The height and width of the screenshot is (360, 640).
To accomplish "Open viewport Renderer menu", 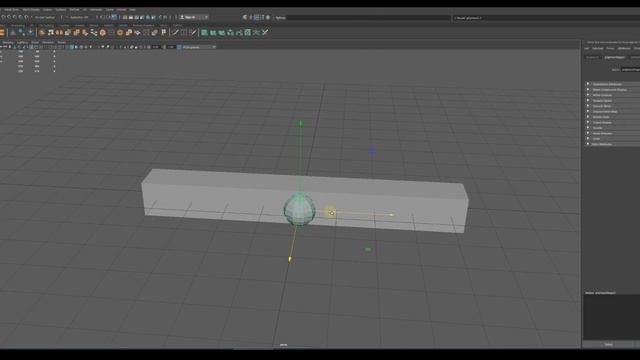I will click(x=48, y=42).
